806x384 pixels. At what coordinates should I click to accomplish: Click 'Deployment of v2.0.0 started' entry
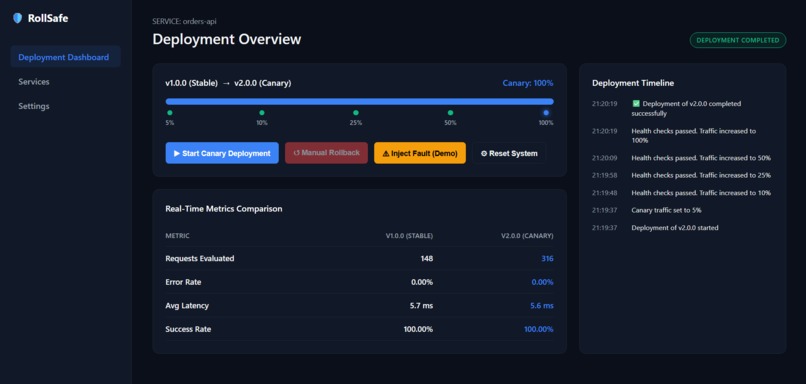pyautogui.click(x=675, y=228)
